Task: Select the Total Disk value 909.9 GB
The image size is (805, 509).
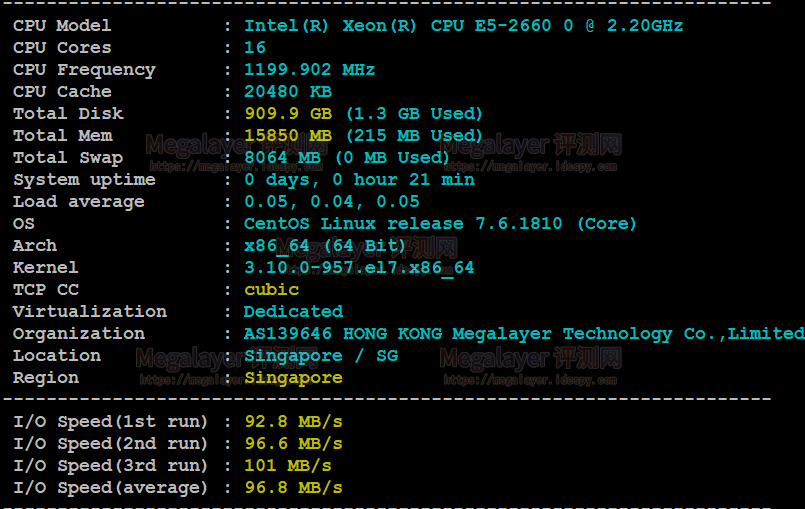Action: [x=288, y=114]
